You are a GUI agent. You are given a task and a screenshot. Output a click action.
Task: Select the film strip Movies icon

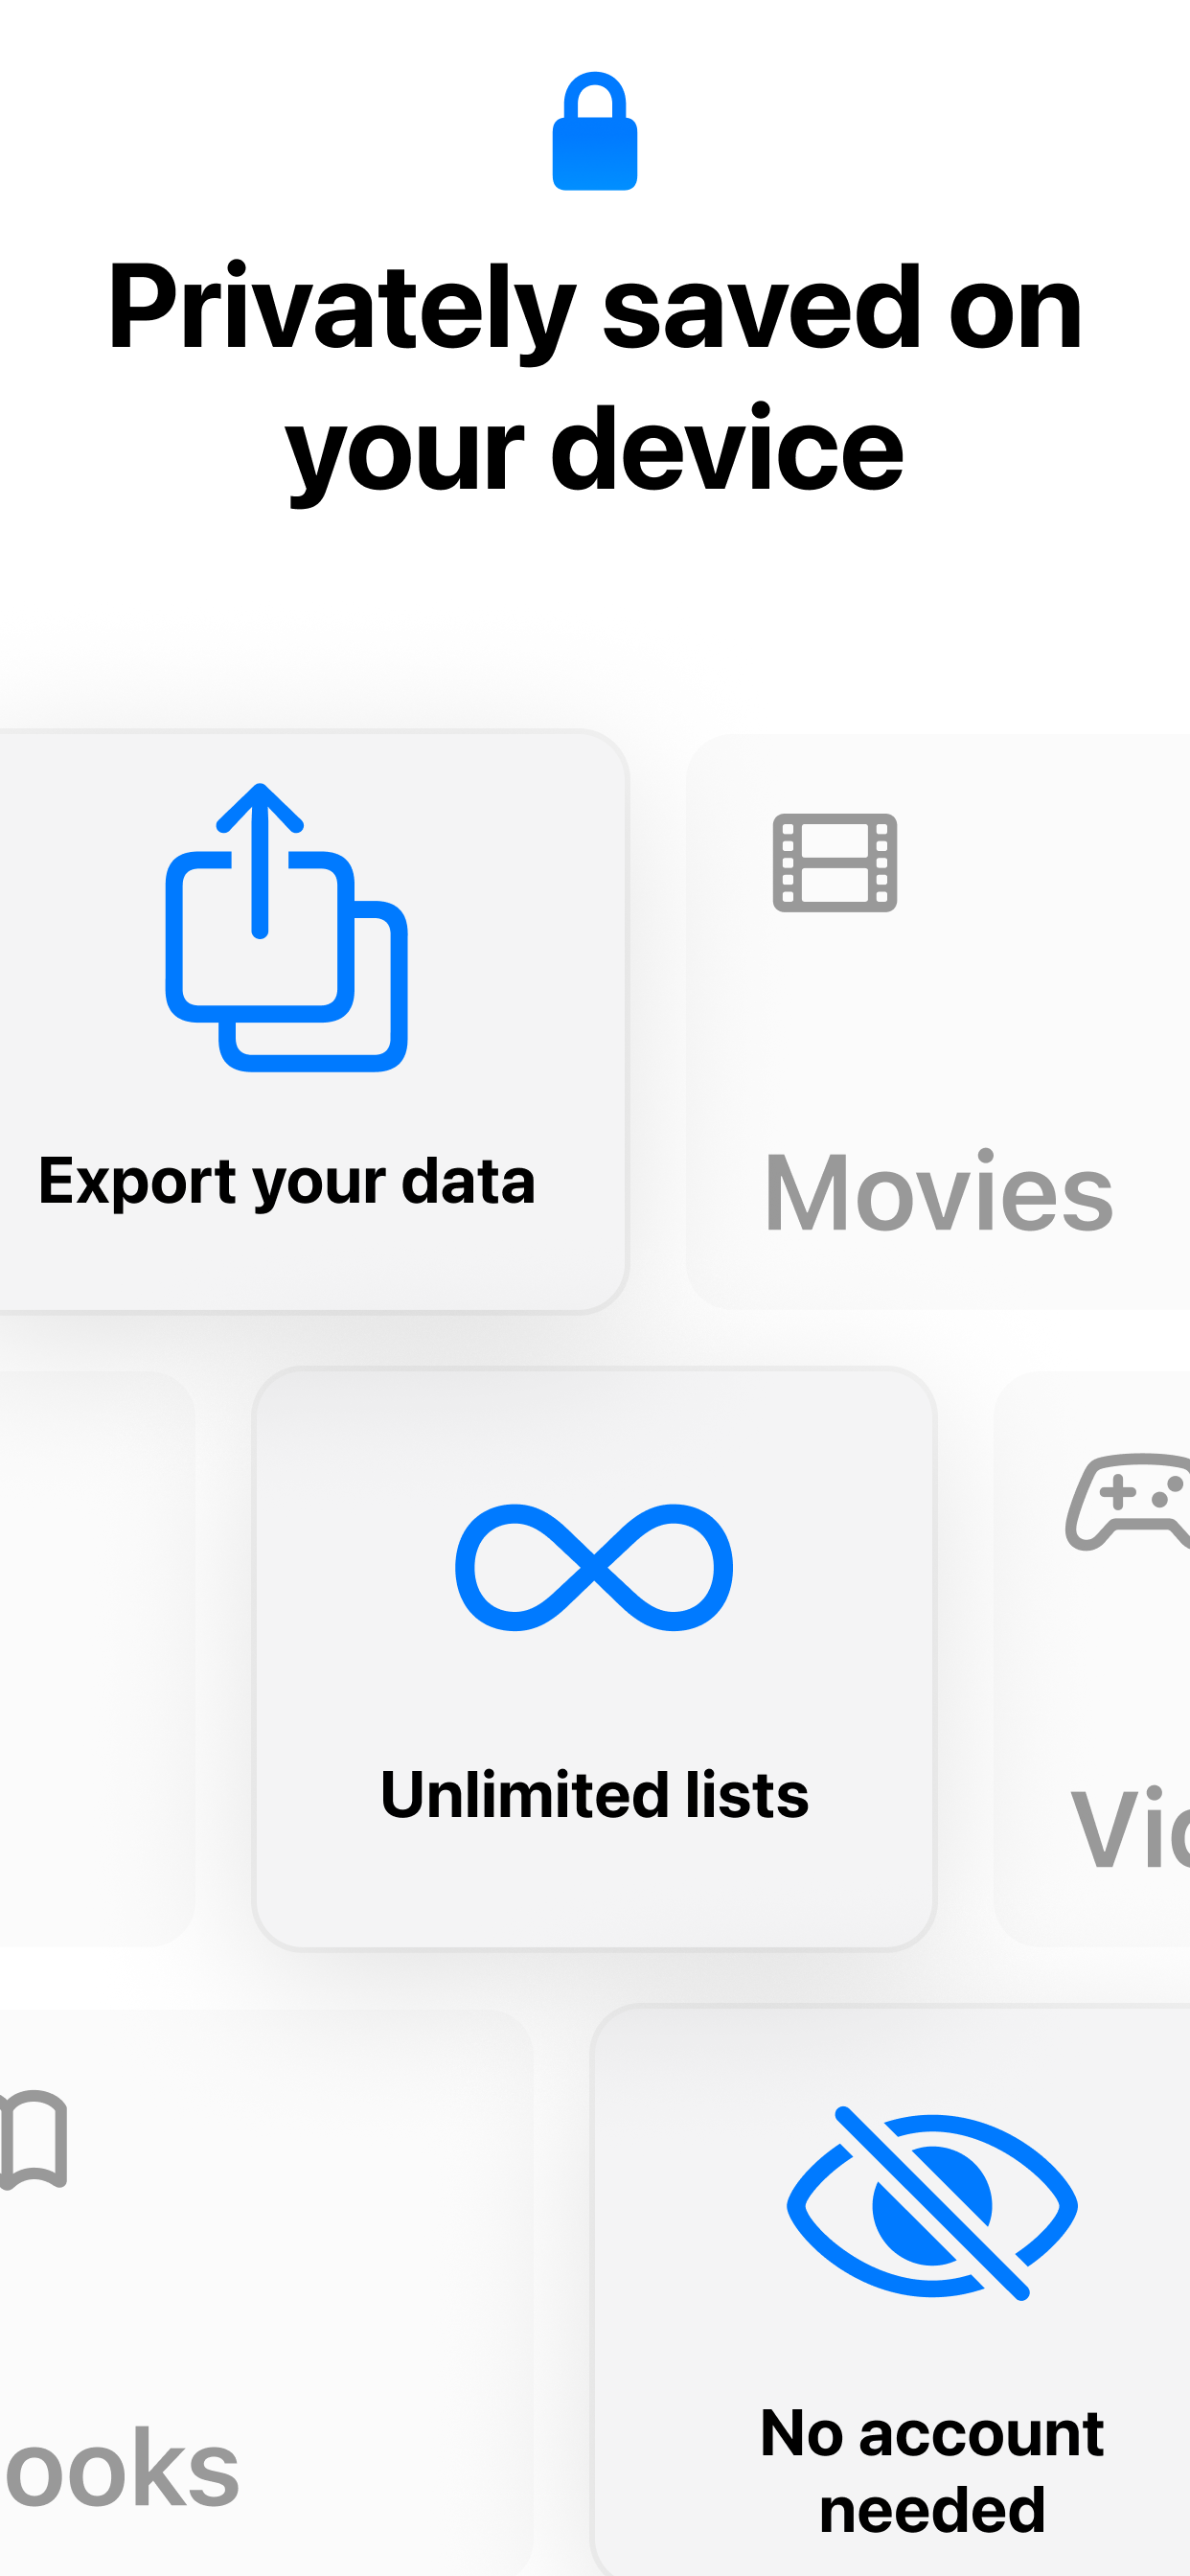[x=835, y=862]
